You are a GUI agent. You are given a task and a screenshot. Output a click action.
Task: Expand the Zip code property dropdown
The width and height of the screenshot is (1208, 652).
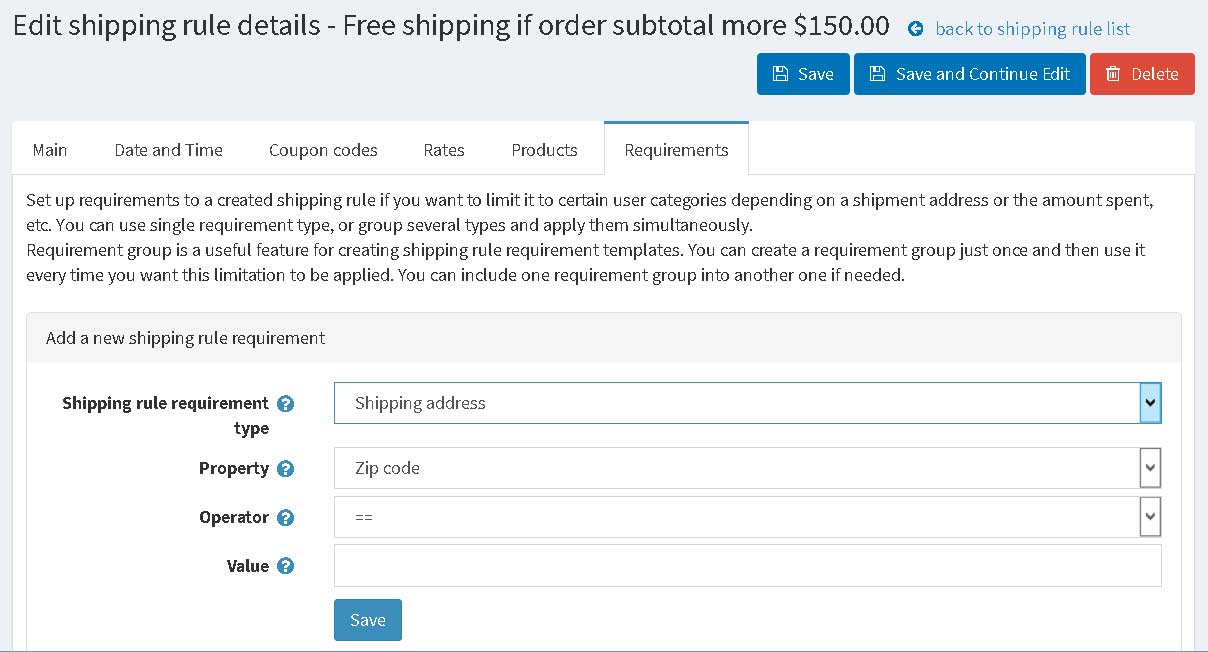[x=747, y=468]
